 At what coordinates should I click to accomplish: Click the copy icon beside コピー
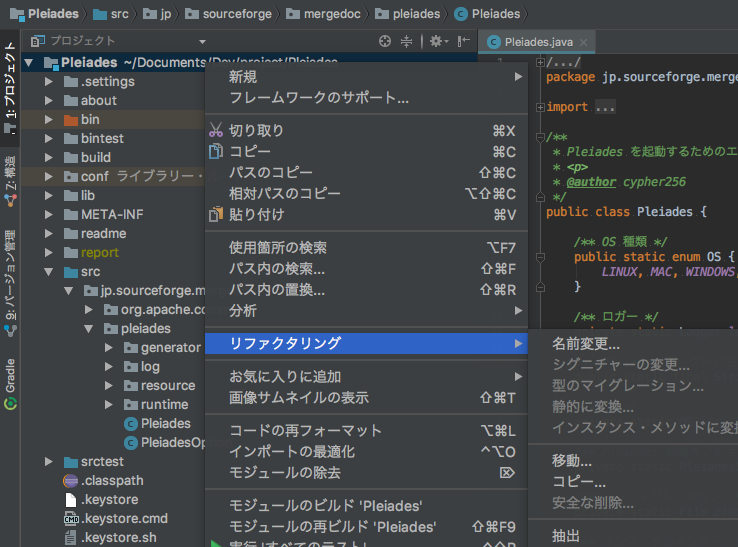[216, 151]
